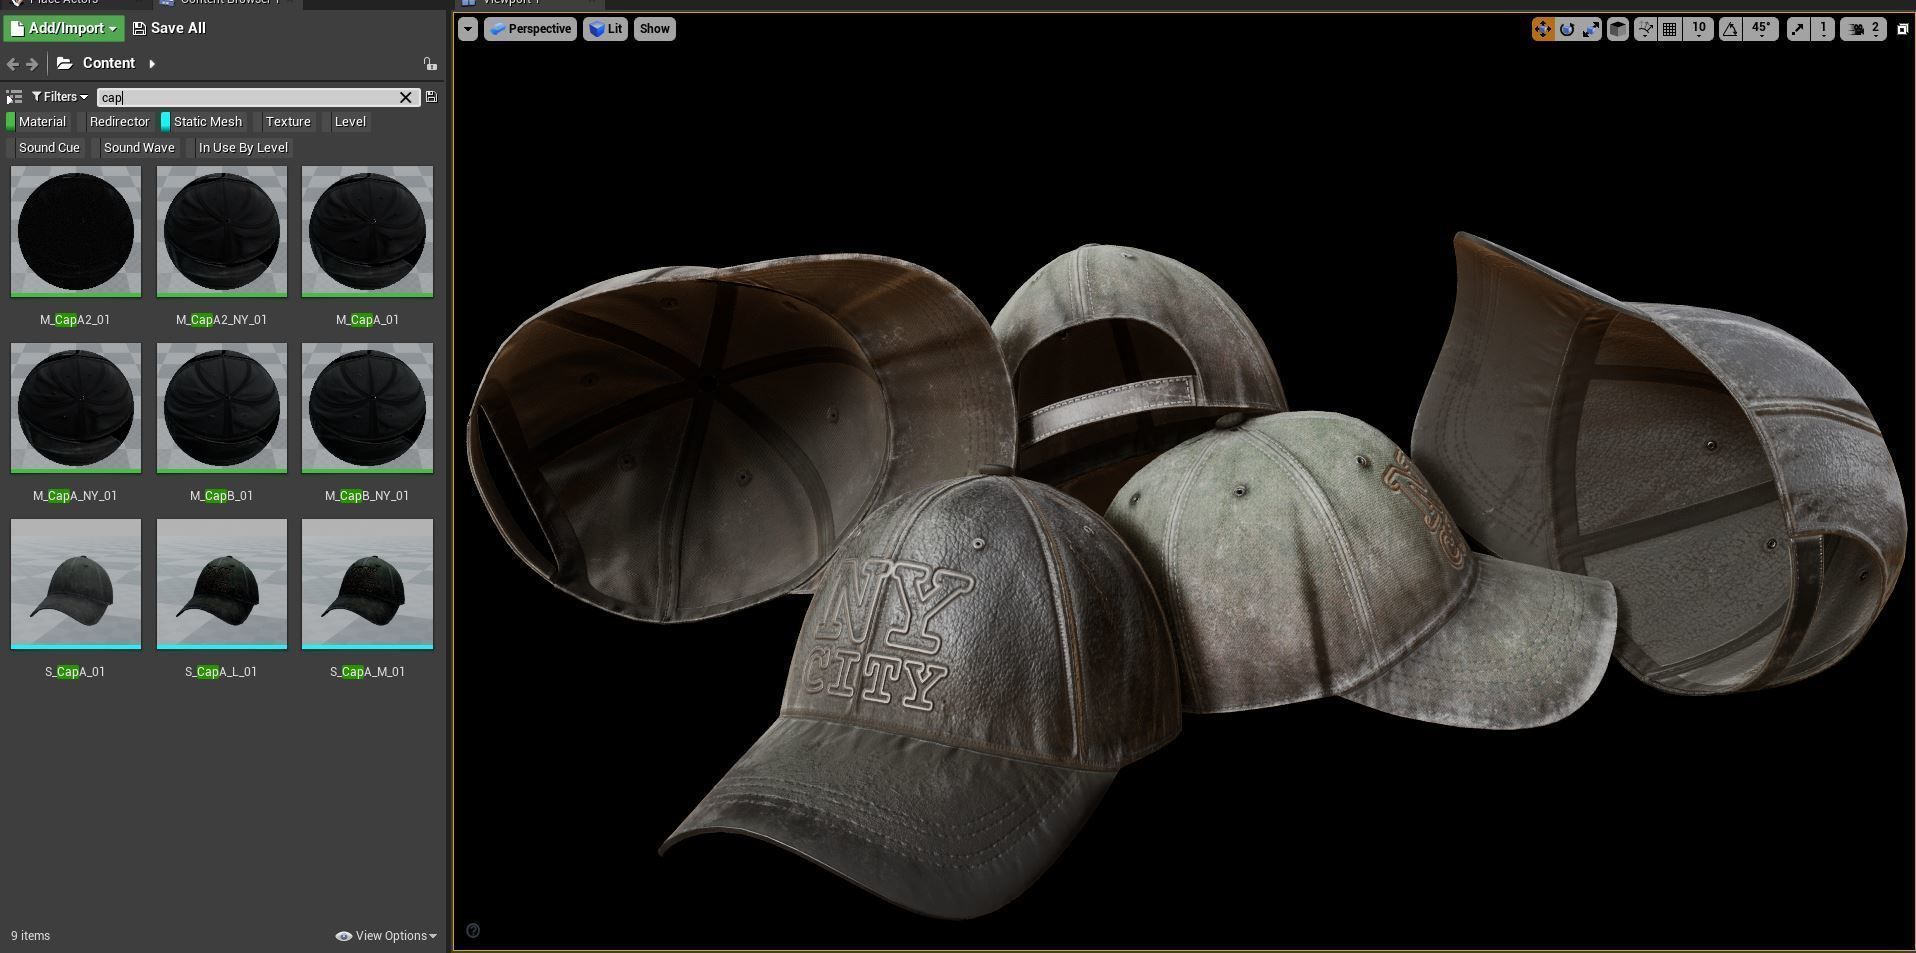Toggle the world/local coordinate system cube
The height and width of the screenshot is (953, 1916).
[1617, 29]
